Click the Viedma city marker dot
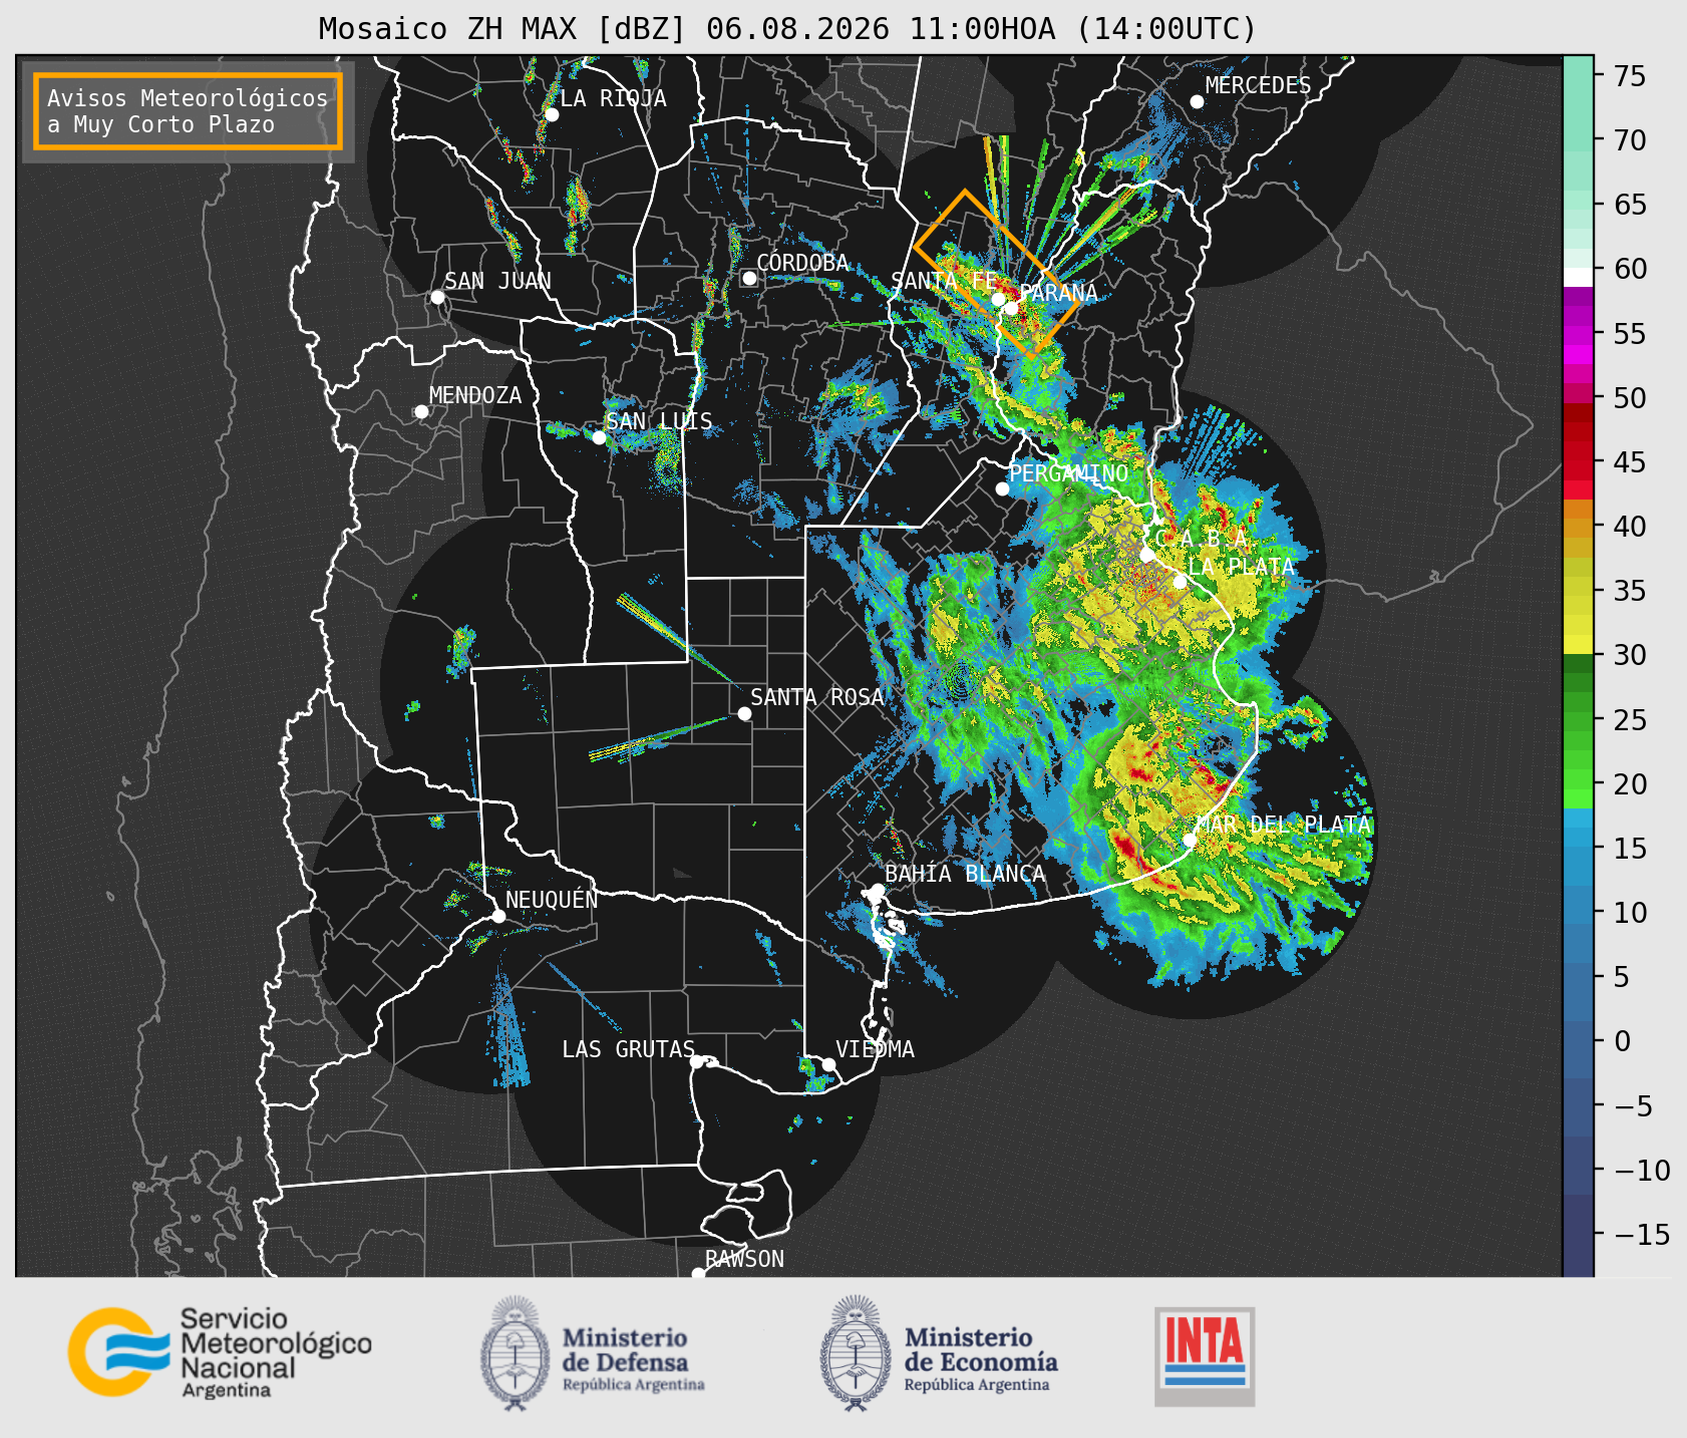The height and width of the screenshot is (1438, 1687). coord(829,1064)
